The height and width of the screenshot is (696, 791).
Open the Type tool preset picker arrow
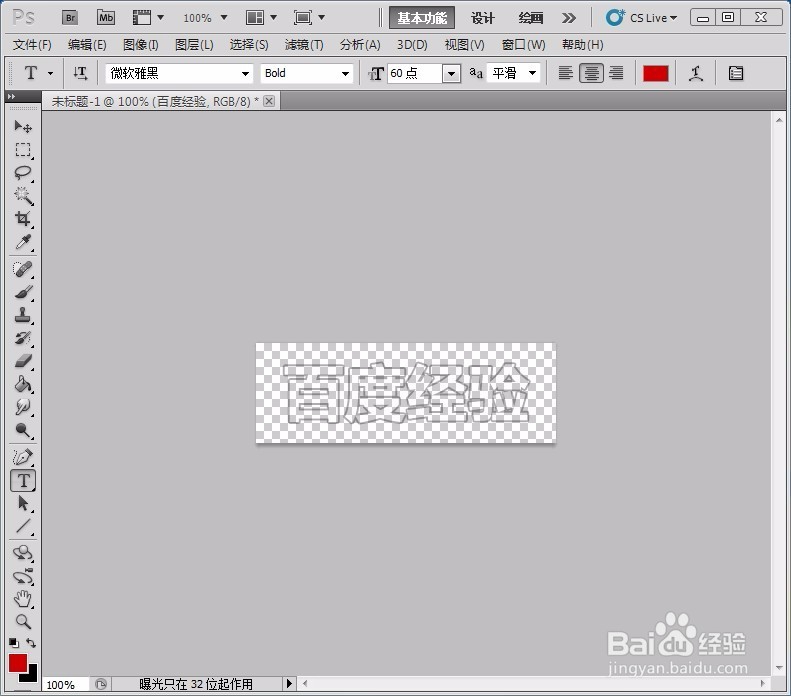pyautogui.click(x=50, y=74)
